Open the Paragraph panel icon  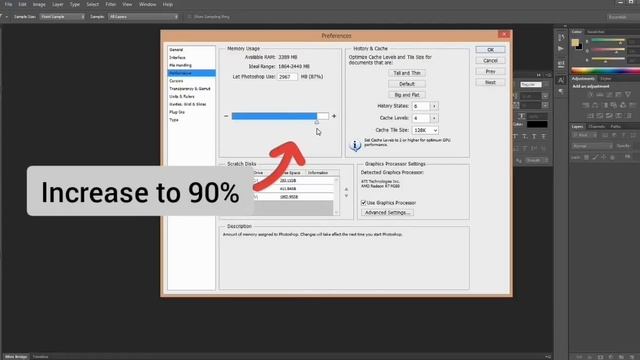(x=561, y=91)
